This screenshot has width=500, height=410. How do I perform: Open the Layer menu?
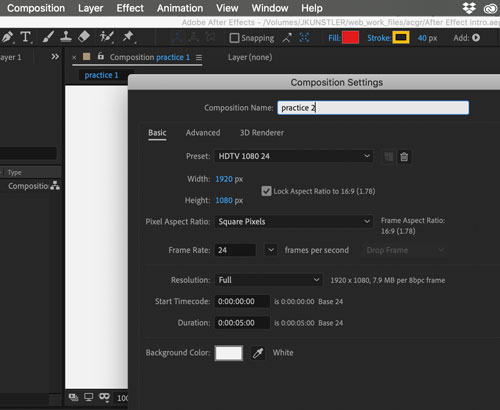pyautogui.click(x=90, y=8)
